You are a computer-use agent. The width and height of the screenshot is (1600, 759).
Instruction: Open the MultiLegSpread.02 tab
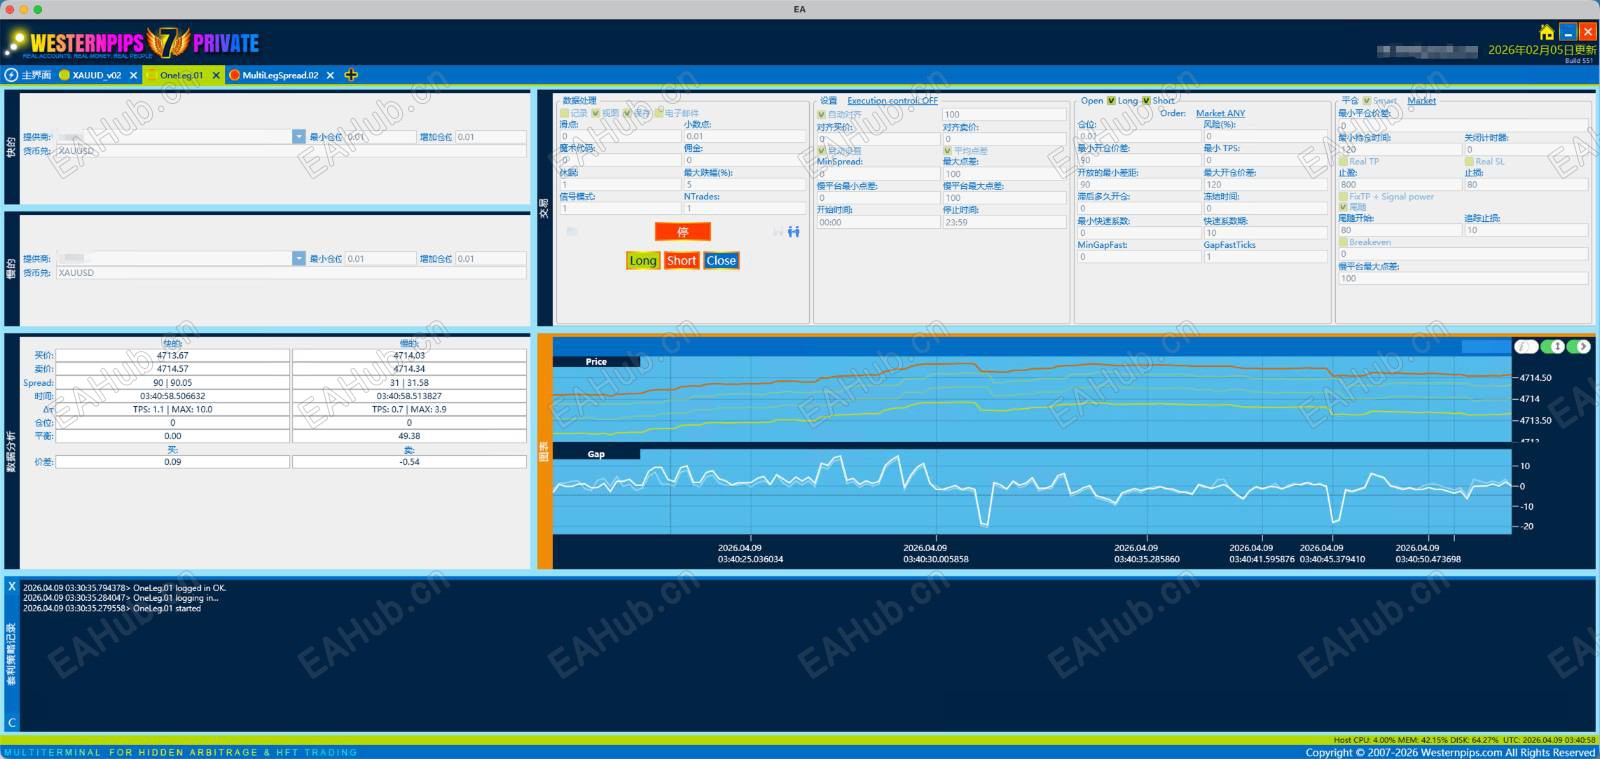[x=280, y=75]
